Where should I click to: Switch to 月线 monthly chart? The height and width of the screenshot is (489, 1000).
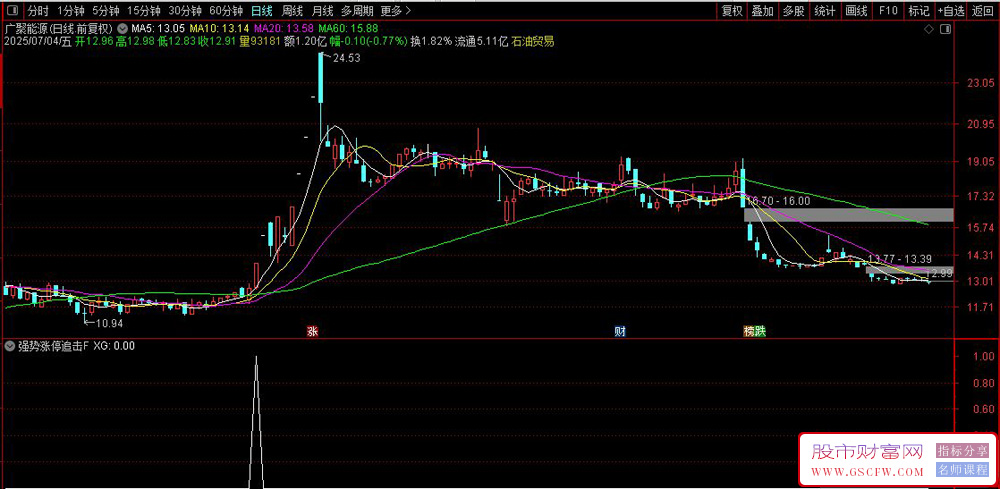(x=323, y=11)
